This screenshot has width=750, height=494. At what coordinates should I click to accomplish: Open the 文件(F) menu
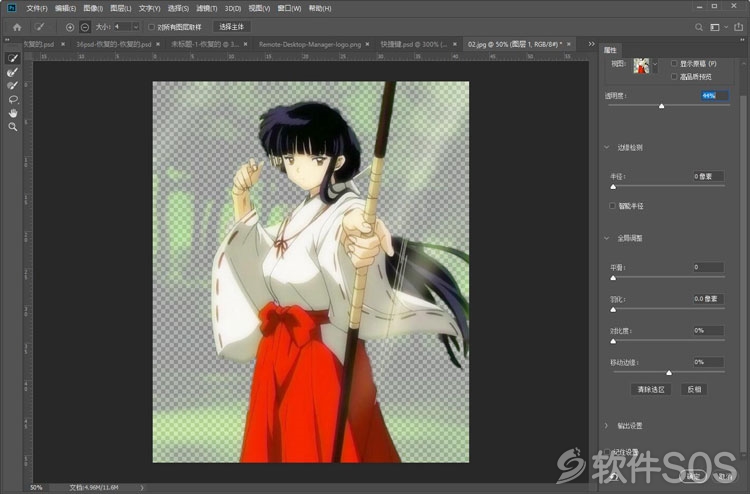37,8
